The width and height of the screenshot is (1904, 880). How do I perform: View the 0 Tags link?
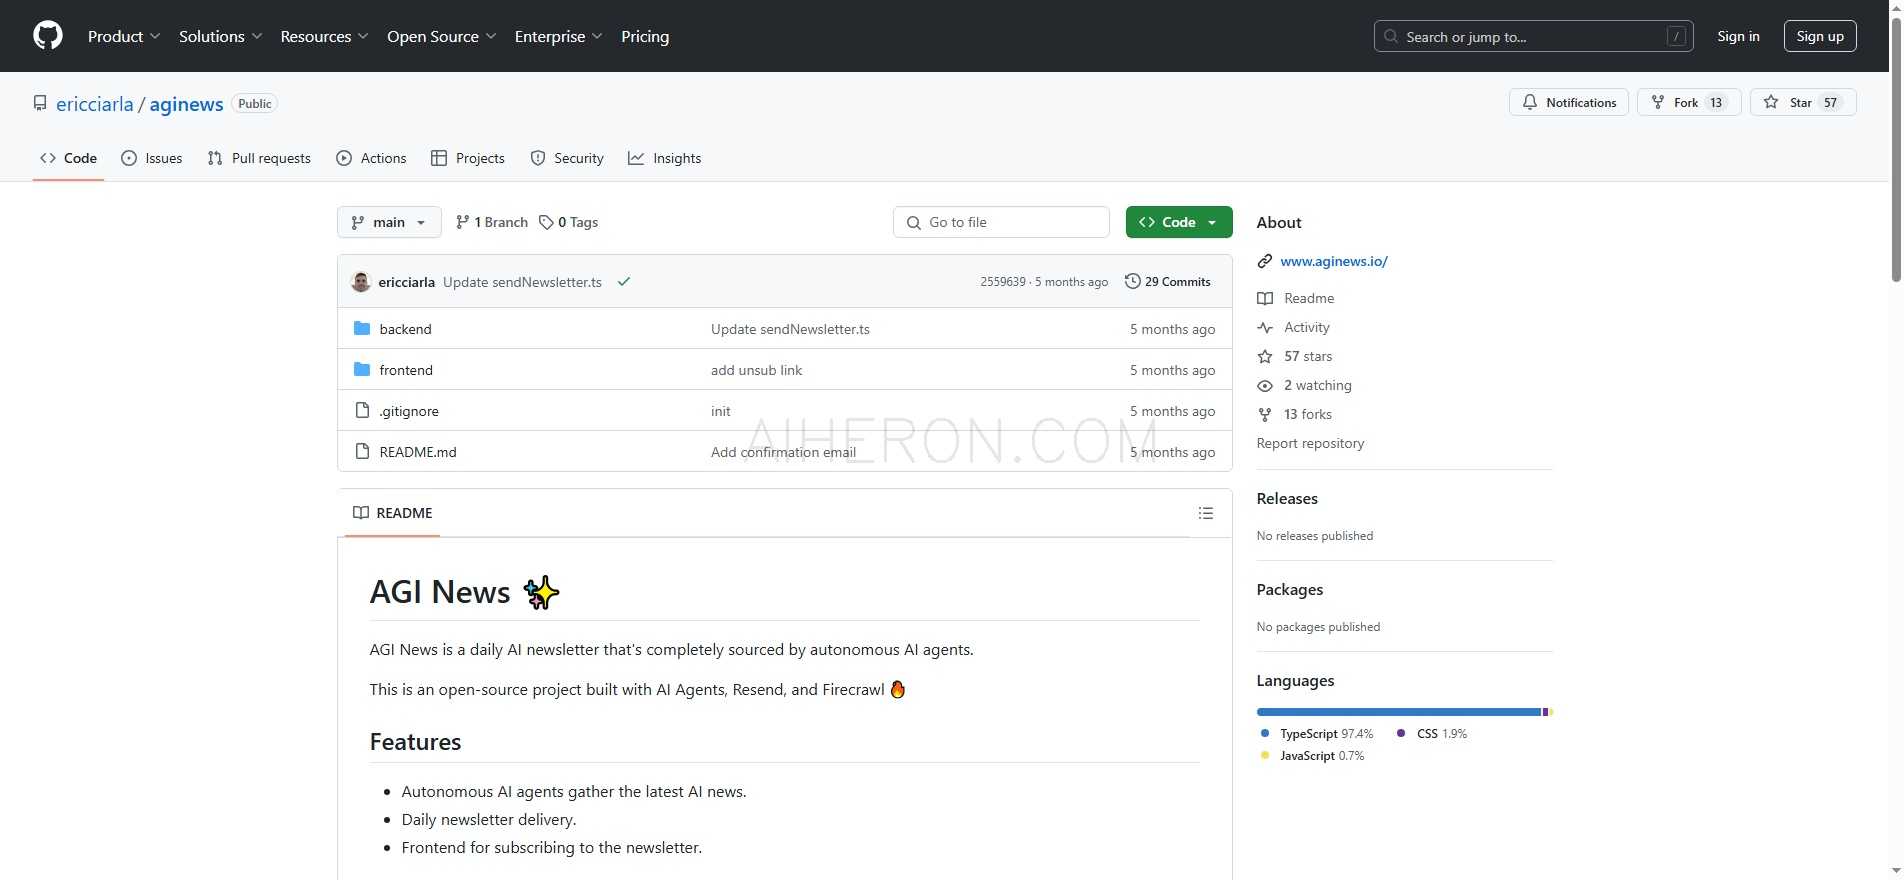[568, 222]
